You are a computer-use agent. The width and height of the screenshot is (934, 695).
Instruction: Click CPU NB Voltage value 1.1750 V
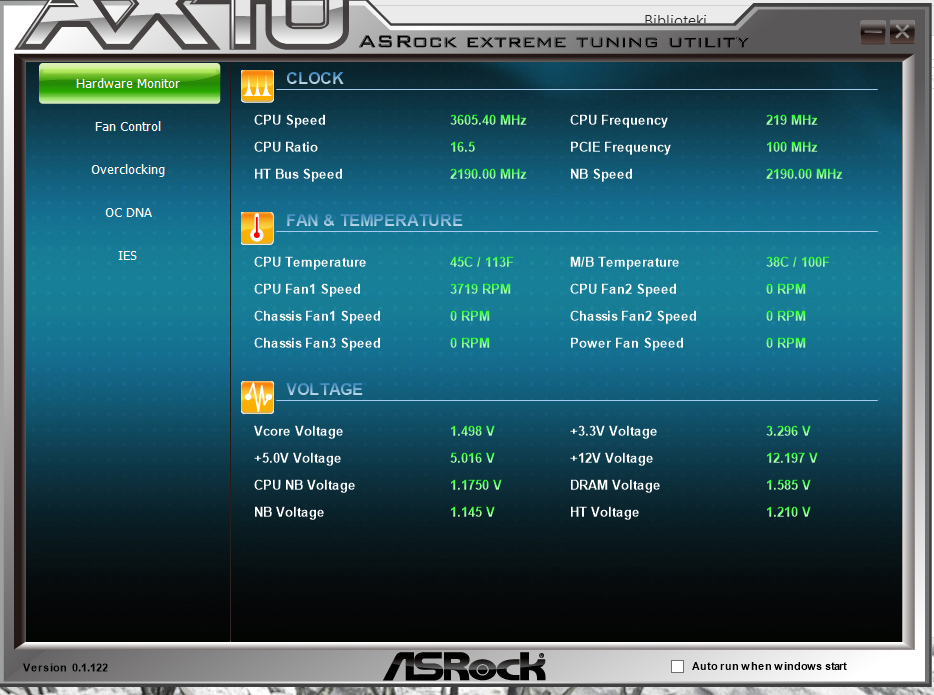point(475,485)
